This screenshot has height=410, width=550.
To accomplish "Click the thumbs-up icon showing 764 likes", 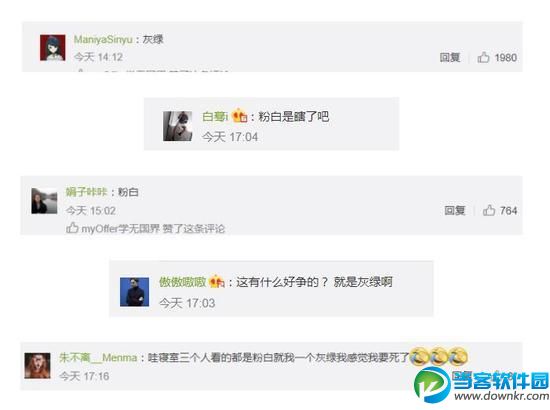I will pyautogui.click(x=489, y=210).
